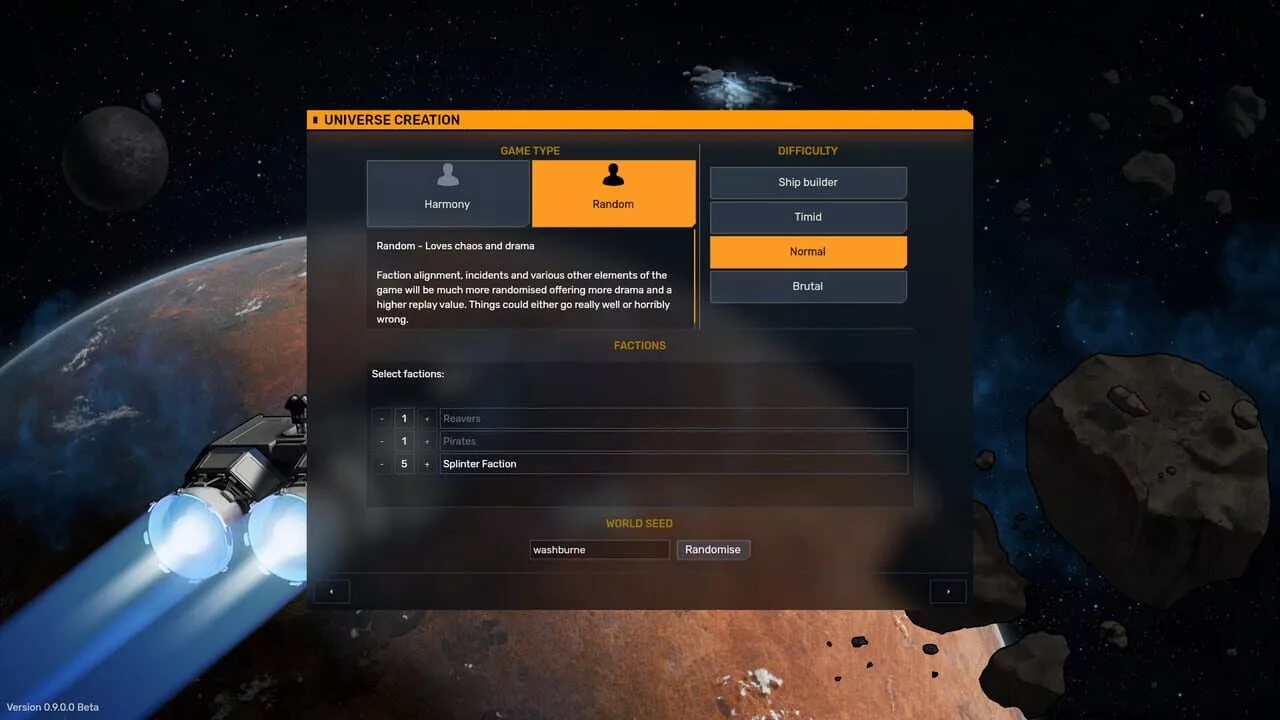Proceed with the right arrow button
Image resolution: width=1280 pixels, height=720 pixels.
click(948, 591)
